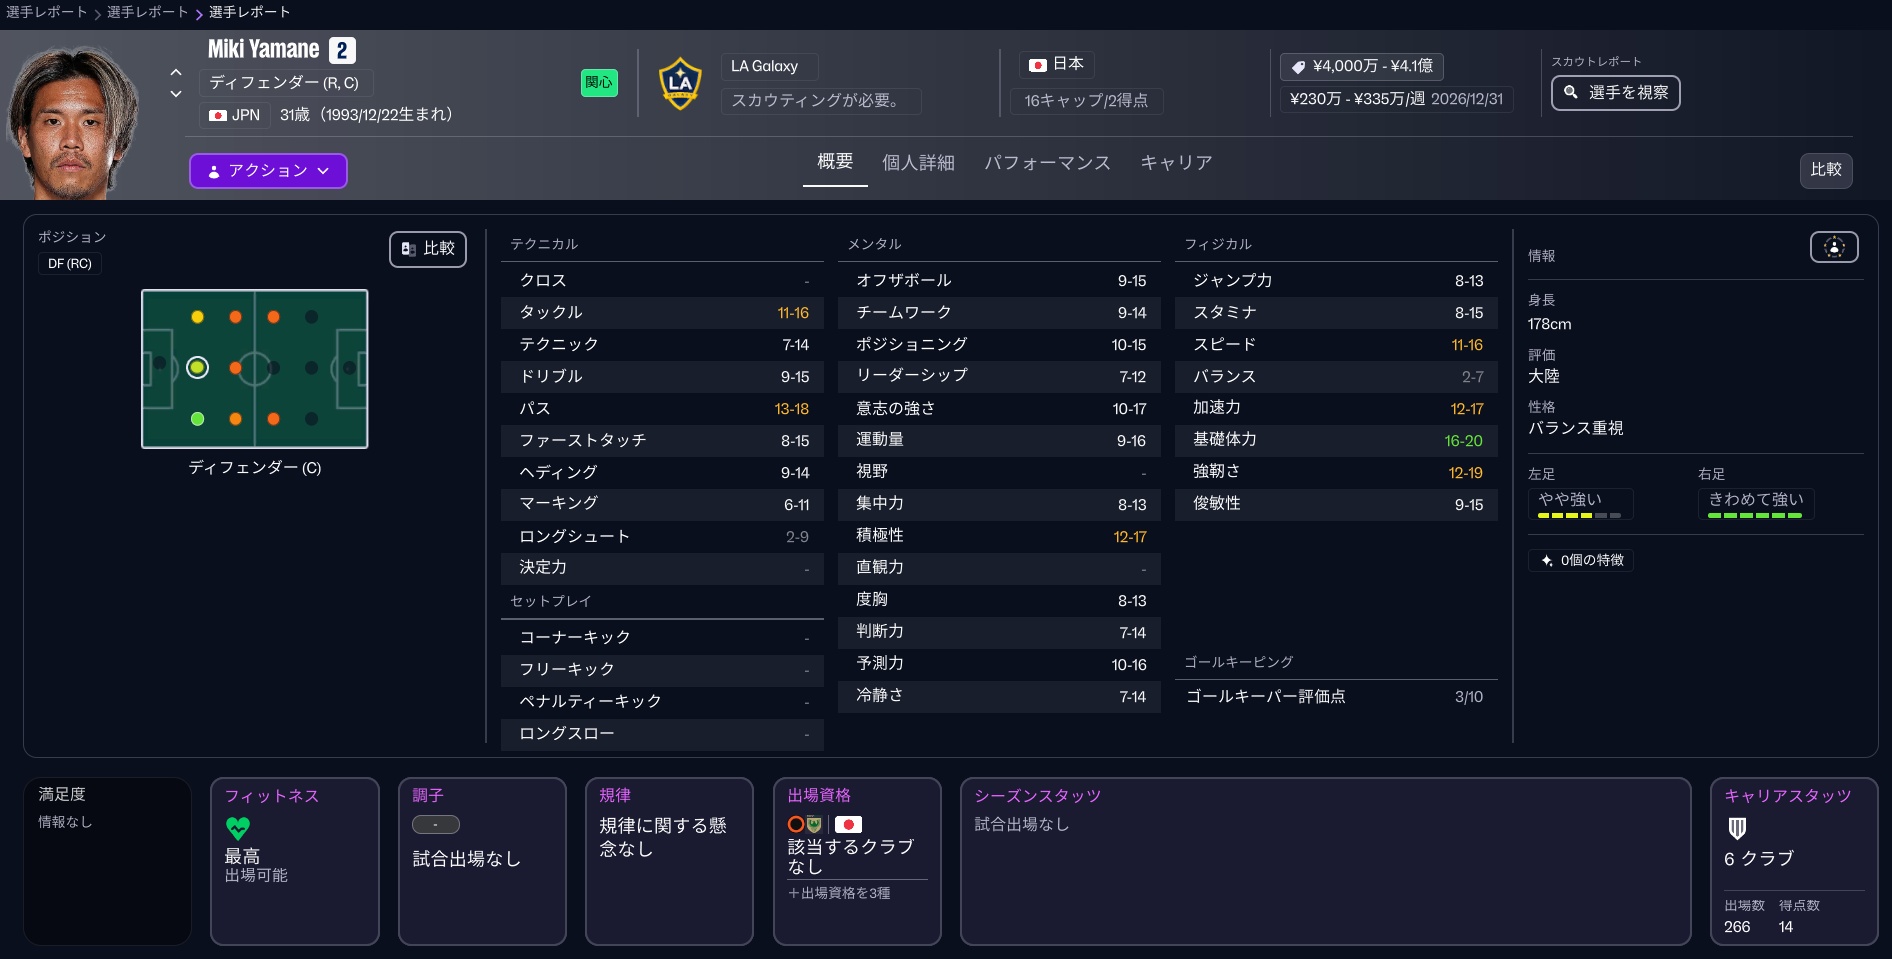1892x959 pixels.
Task: Click the Japan flag in 出場資格 card
Action: click(848, 825)
